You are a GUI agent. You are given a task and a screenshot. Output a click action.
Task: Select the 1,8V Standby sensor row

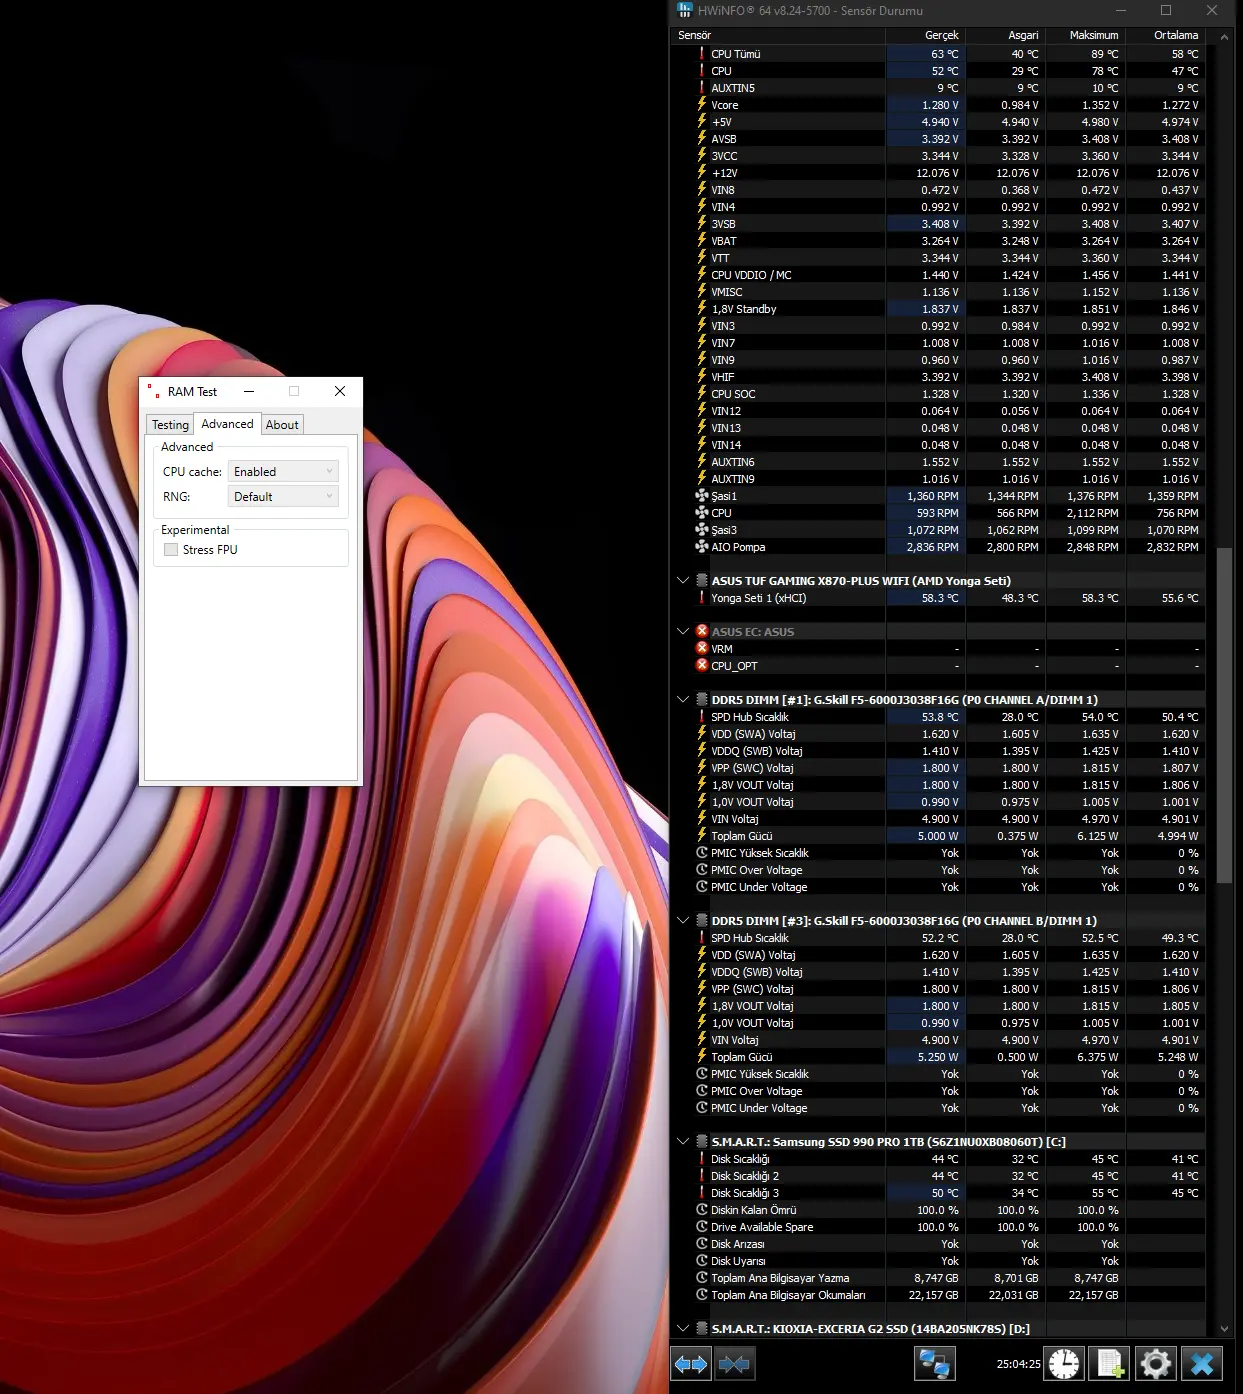[937, 309]
